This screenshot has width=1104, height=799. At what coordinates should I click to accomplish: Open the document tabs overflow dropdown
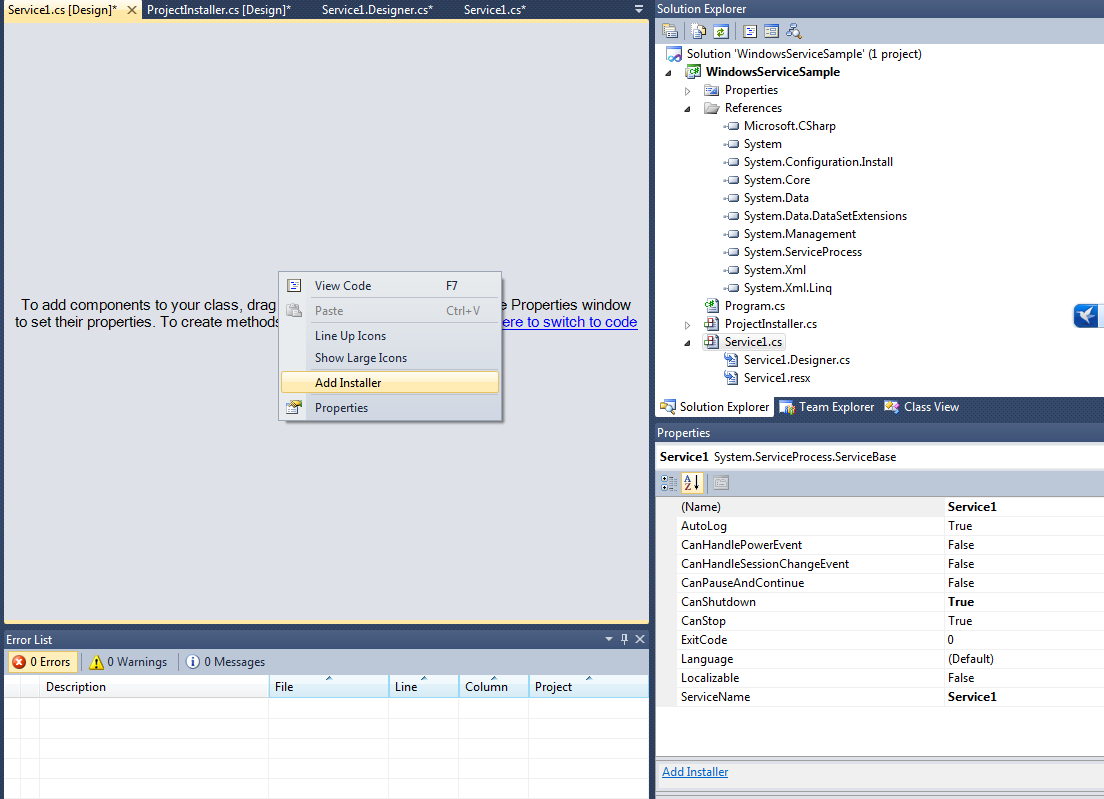click(x=639, y=9)
